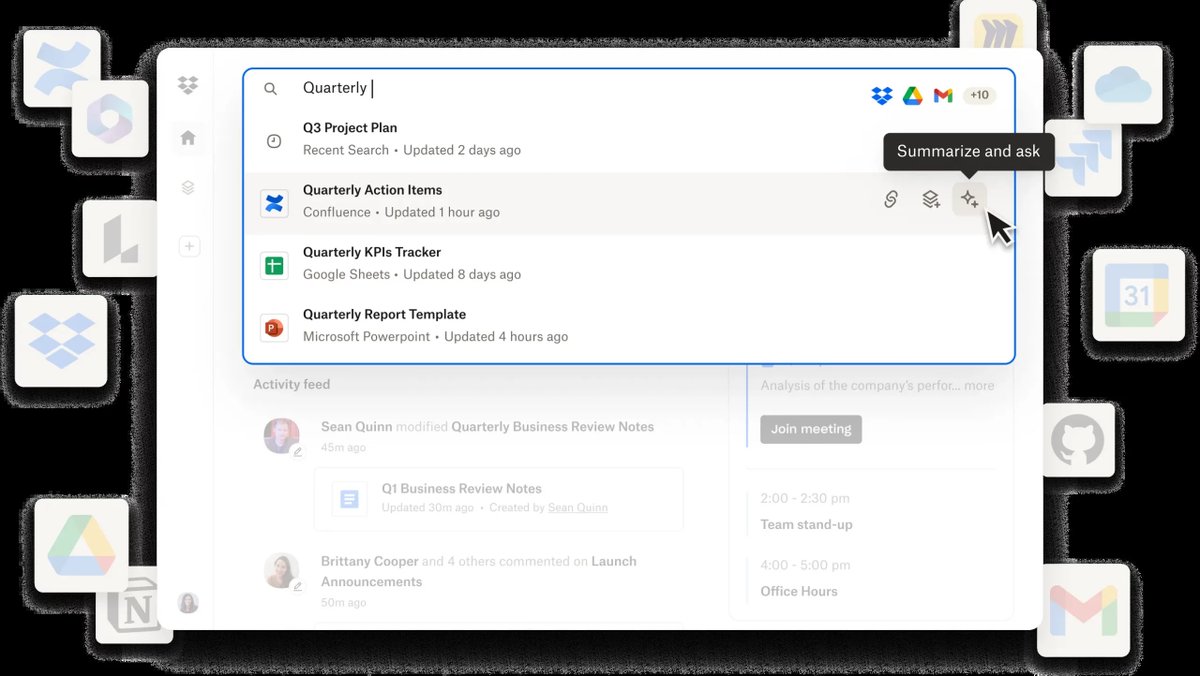
Task: Click the recent search clock icon
Action: click(x=274, y=142)
